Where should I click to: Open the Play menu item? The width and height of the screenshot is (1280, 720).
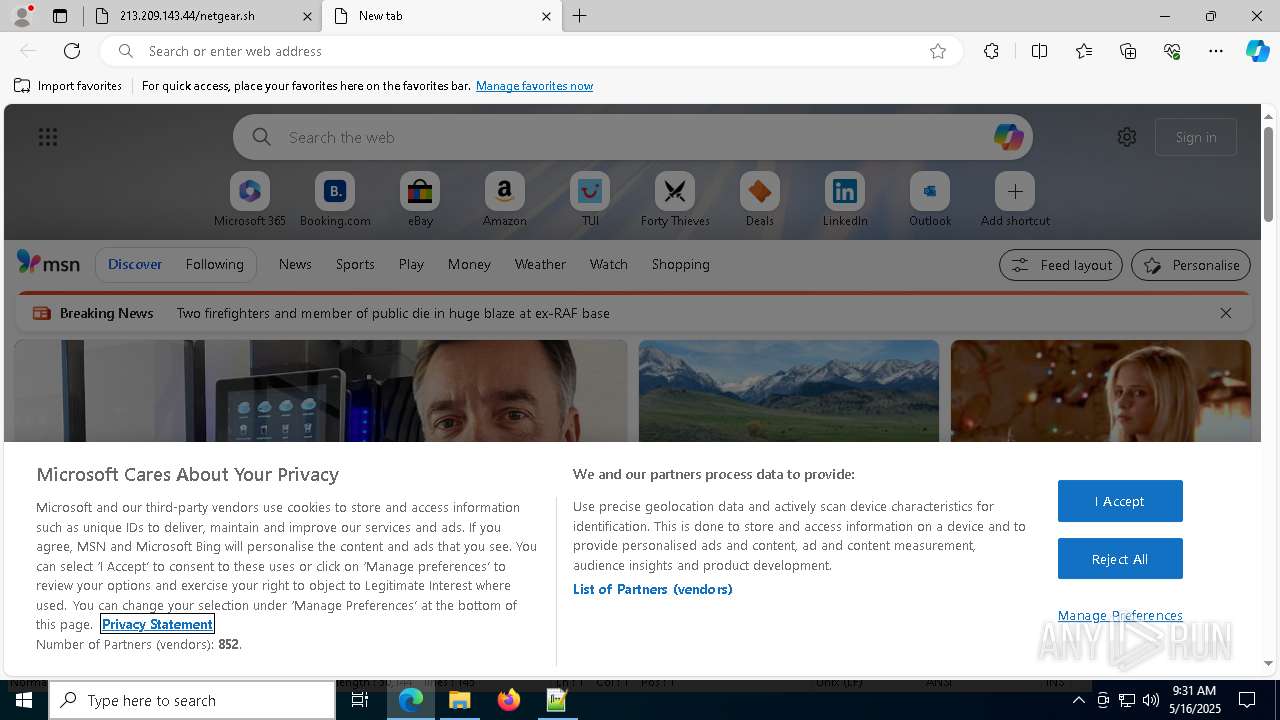coord(411,264)
